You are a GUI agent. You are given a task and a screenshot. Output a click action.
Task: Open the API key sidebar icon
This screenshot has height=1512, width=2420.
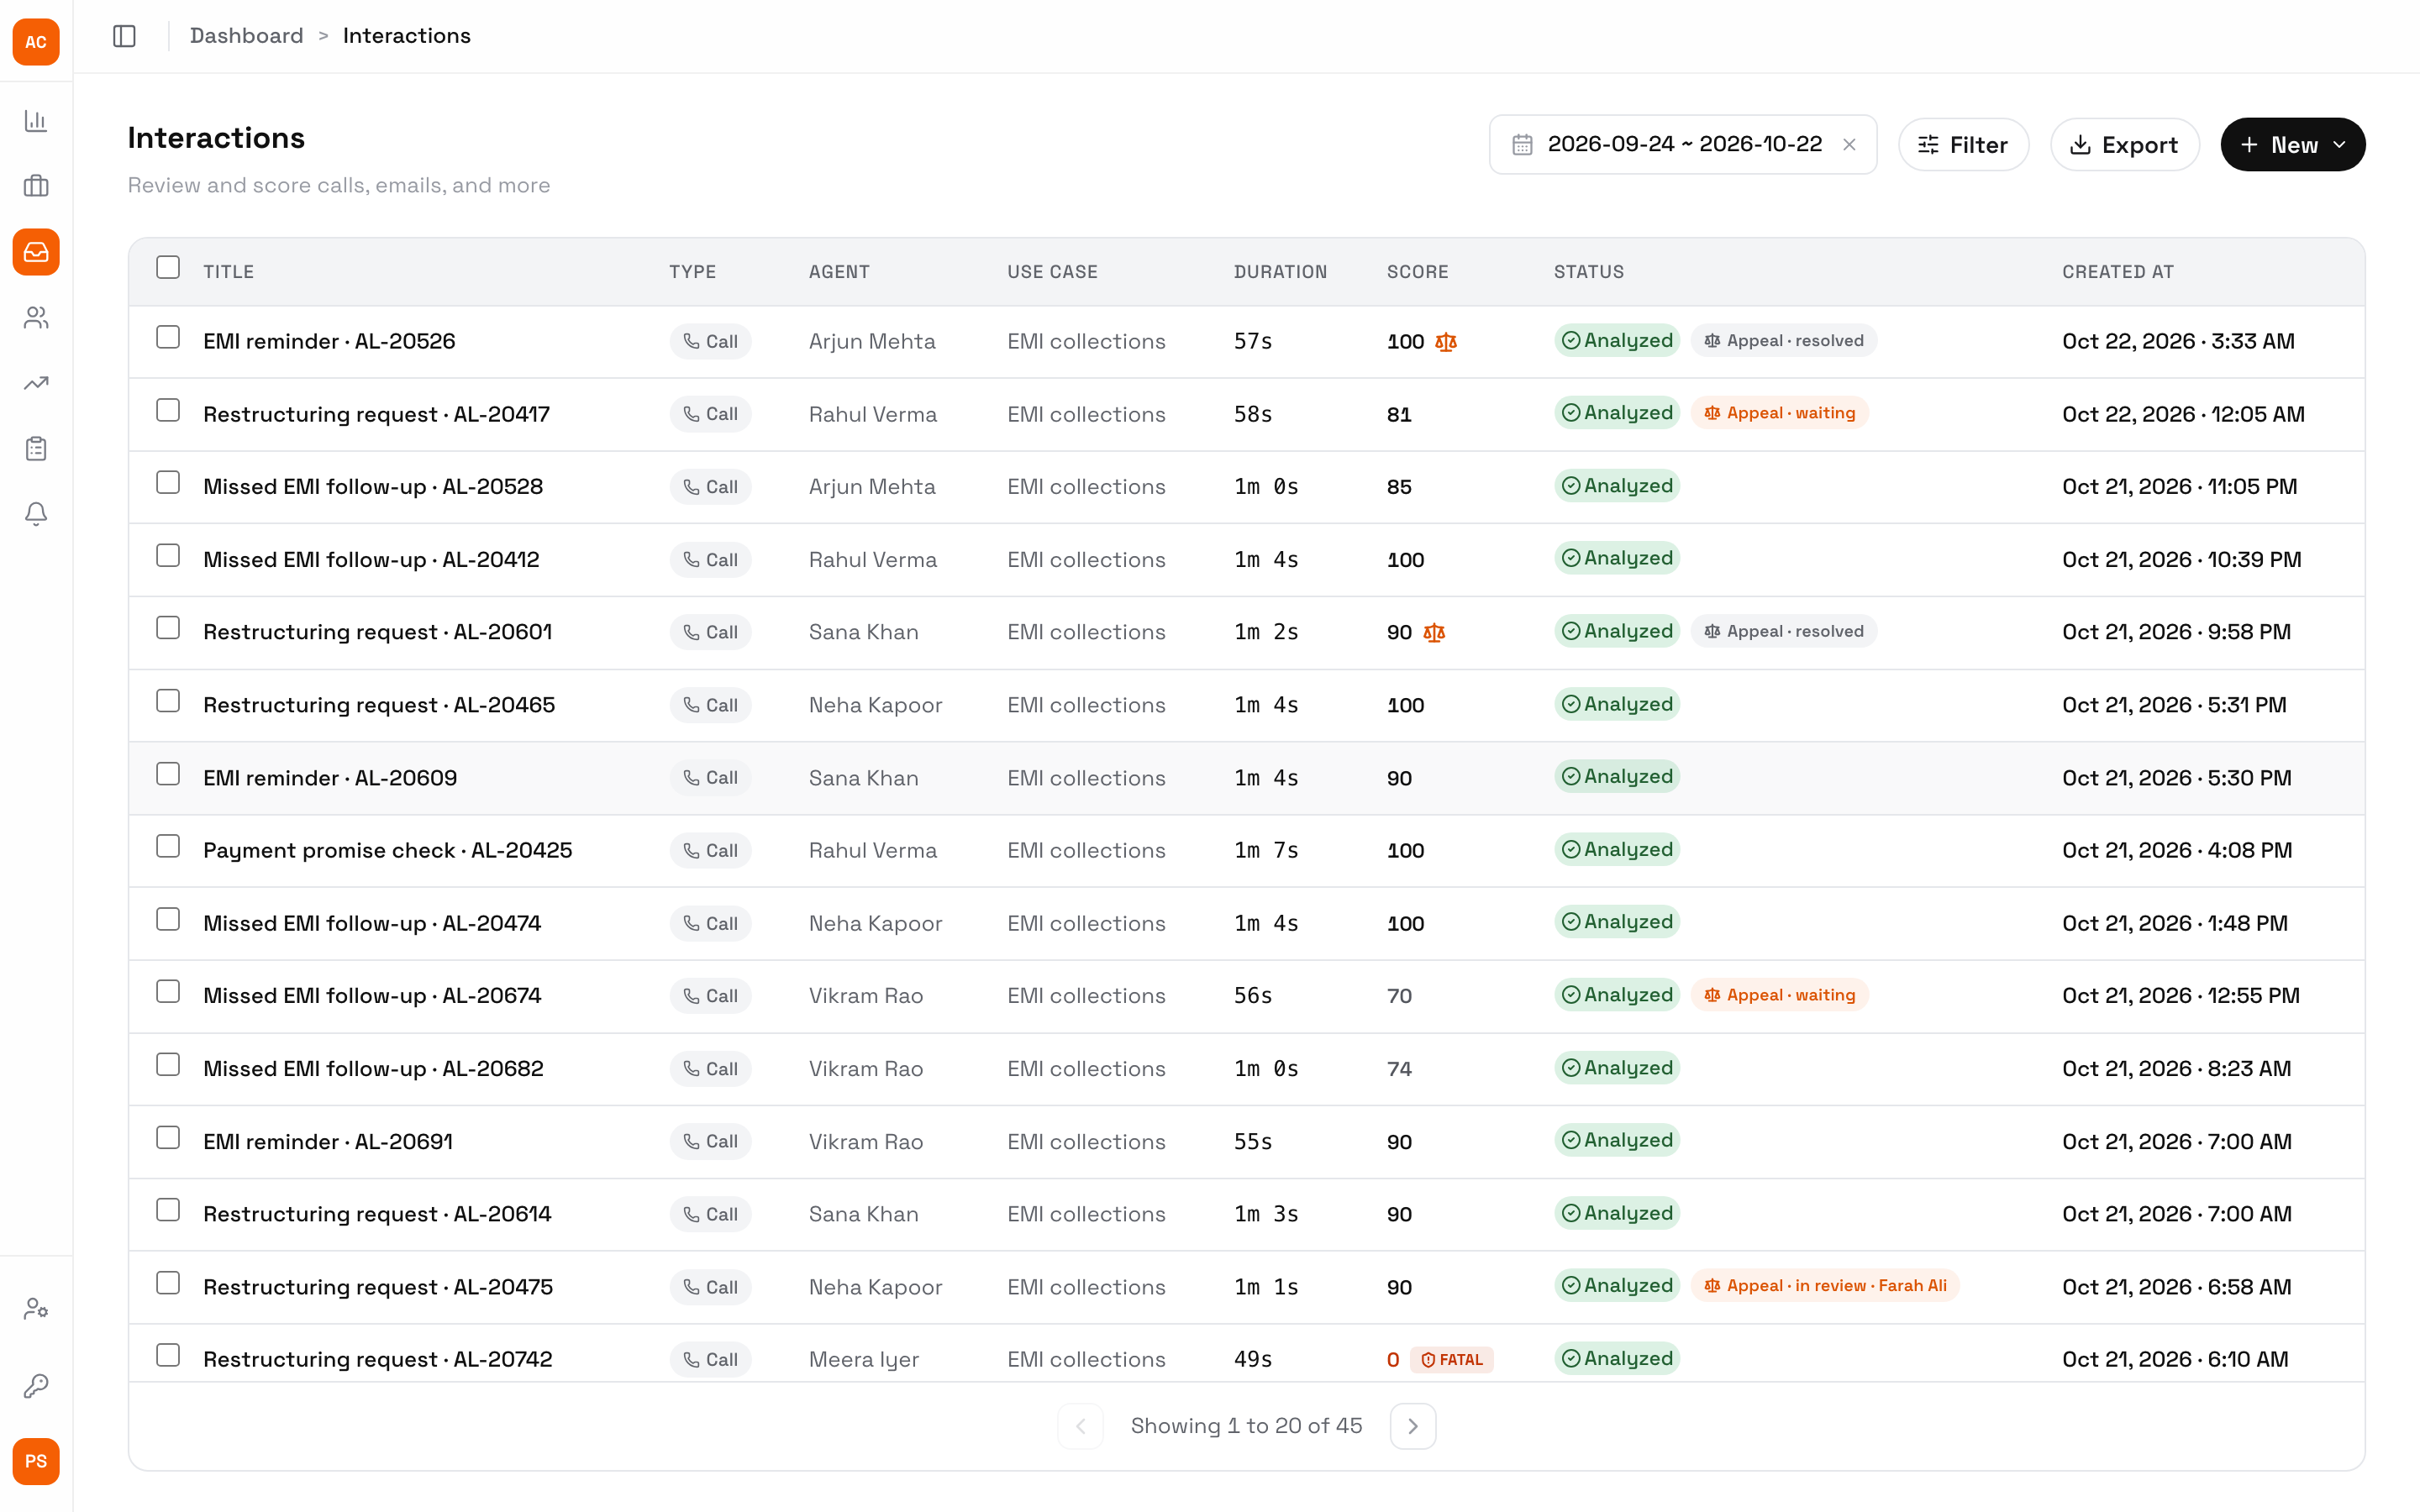36,1385
